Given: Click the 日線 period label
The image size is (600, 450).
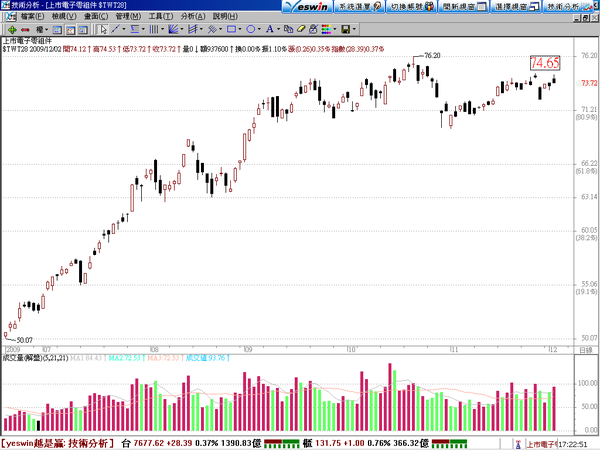Looking at the screenshot, I should (585, 350).
